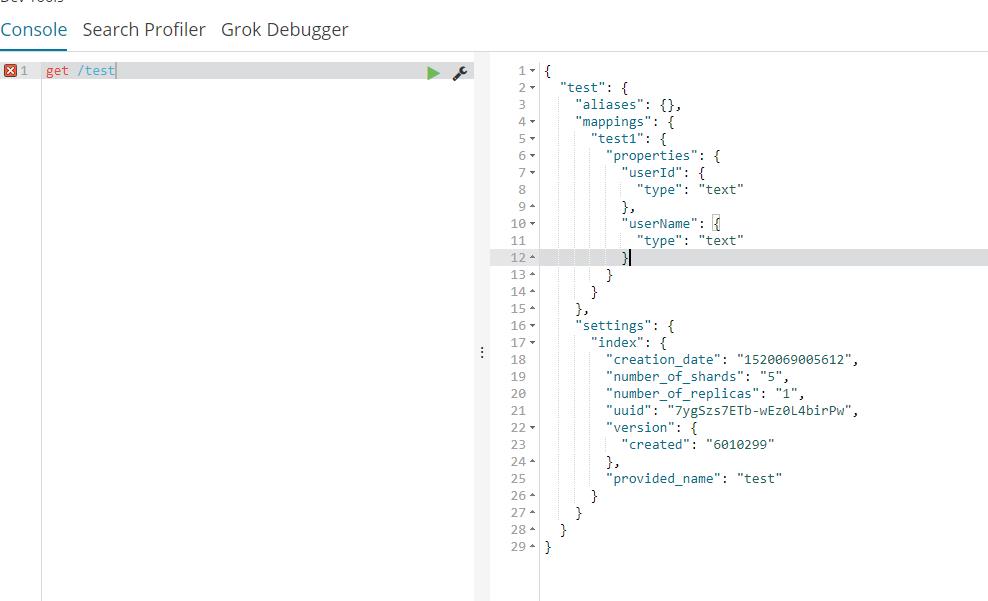Image resolution: width=988 pixels, height=601 pixels.
Task: Click the "creation_date" key
Action: coord(663,360)
